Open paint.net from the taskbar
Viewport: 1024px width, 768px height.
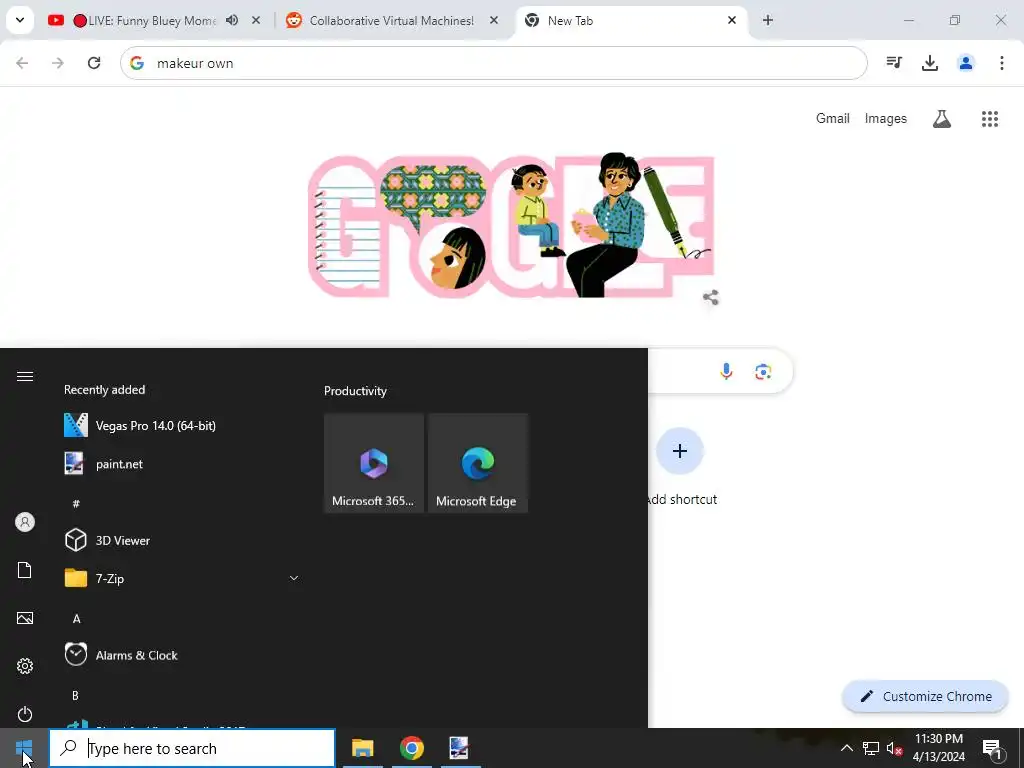point(458,748)
